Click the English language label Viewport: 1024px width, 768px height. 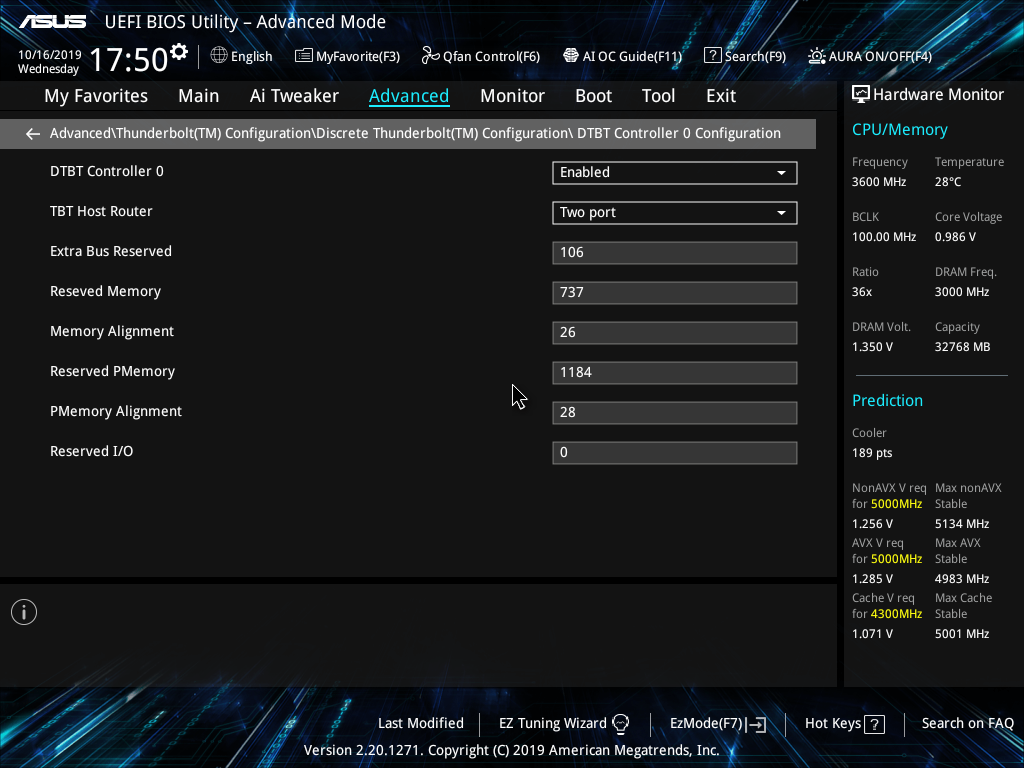[251, 57]
